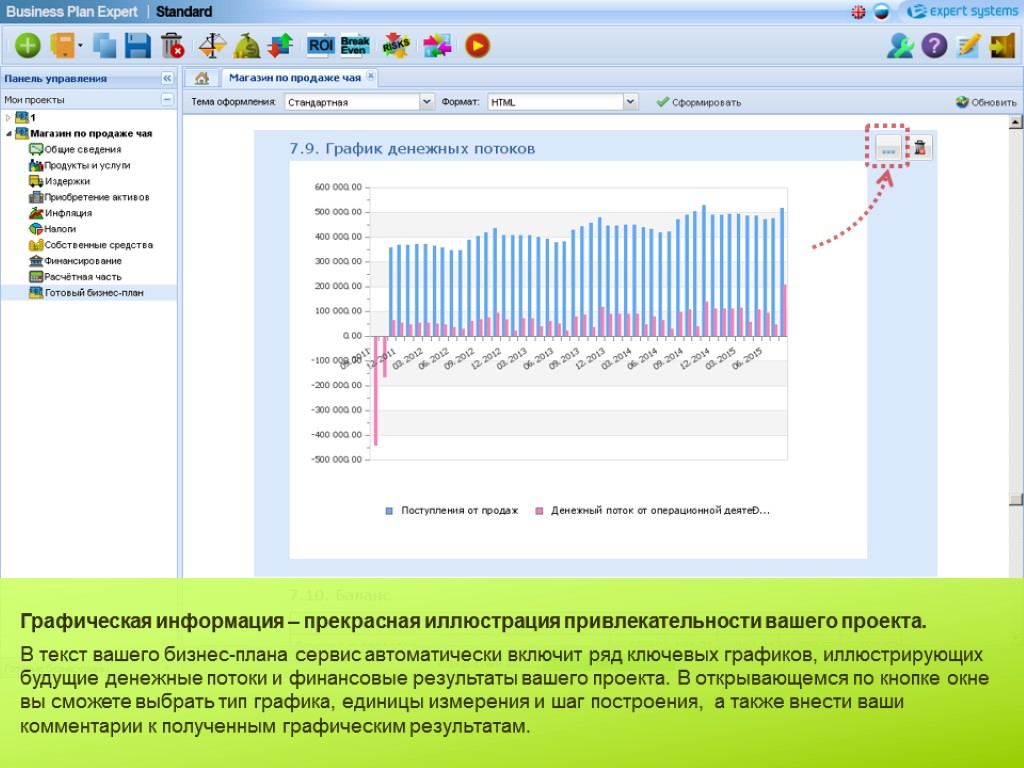
Task: Click the pencil note feedback icon
Action: coord(968,46)
